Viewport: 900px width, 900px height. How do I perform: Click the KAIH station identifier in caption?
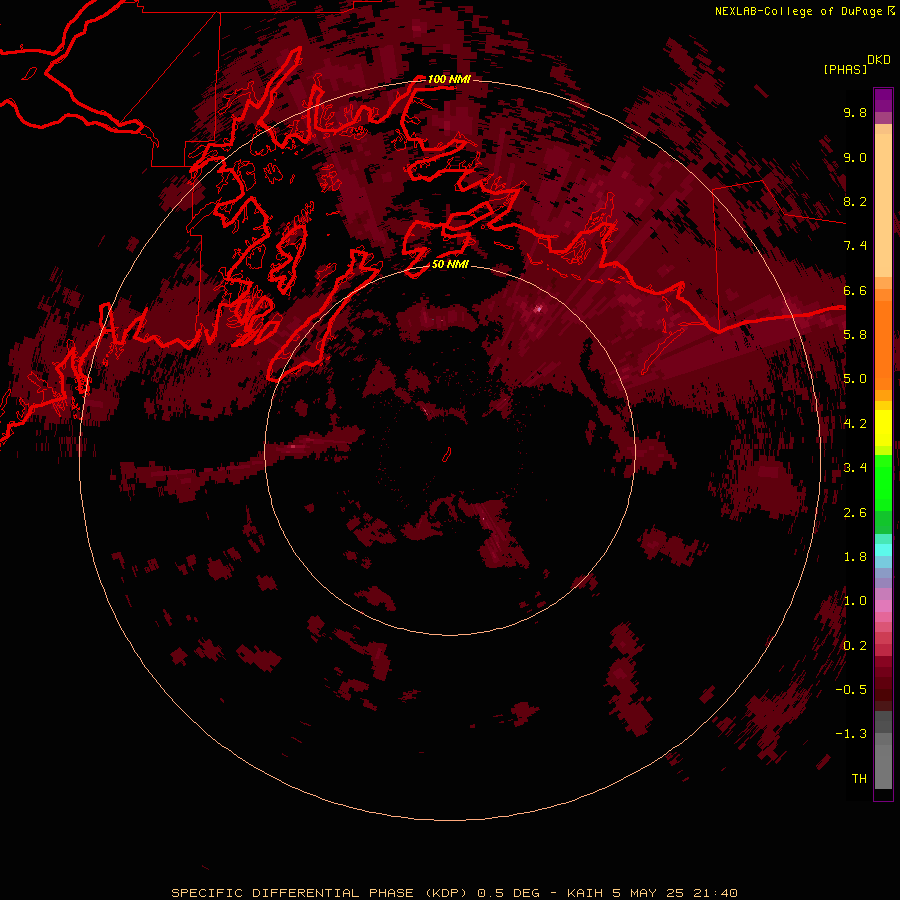click(585, 893)
